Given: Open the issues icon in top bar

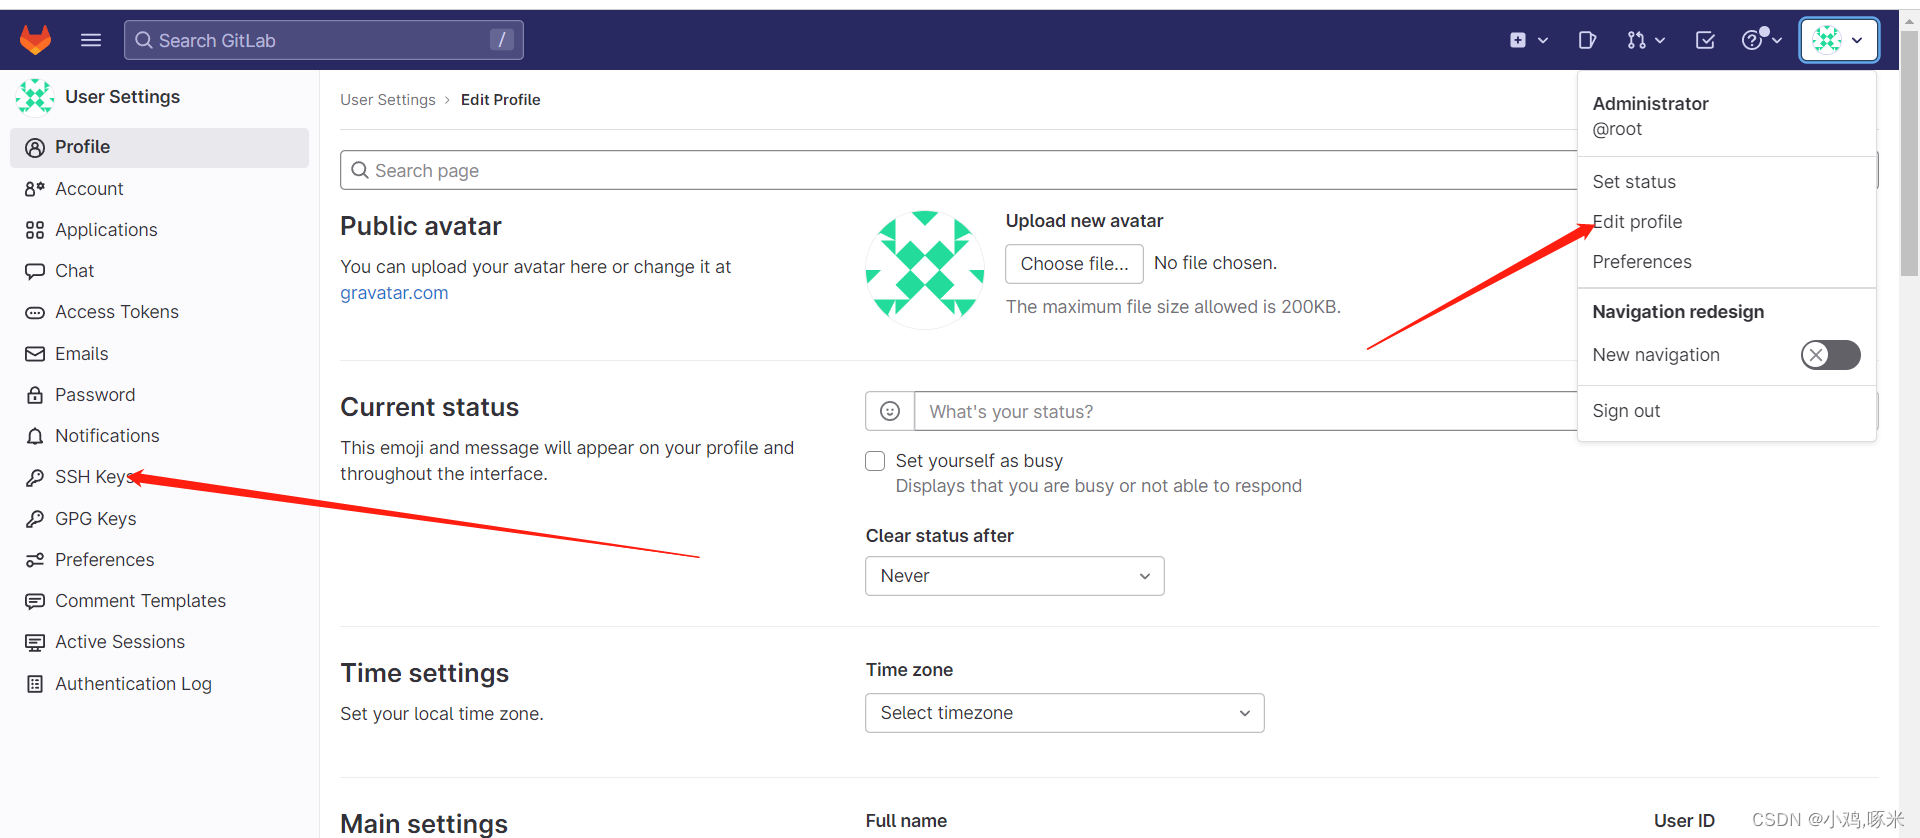Looking at the screenshot, I should (1587, 40).
